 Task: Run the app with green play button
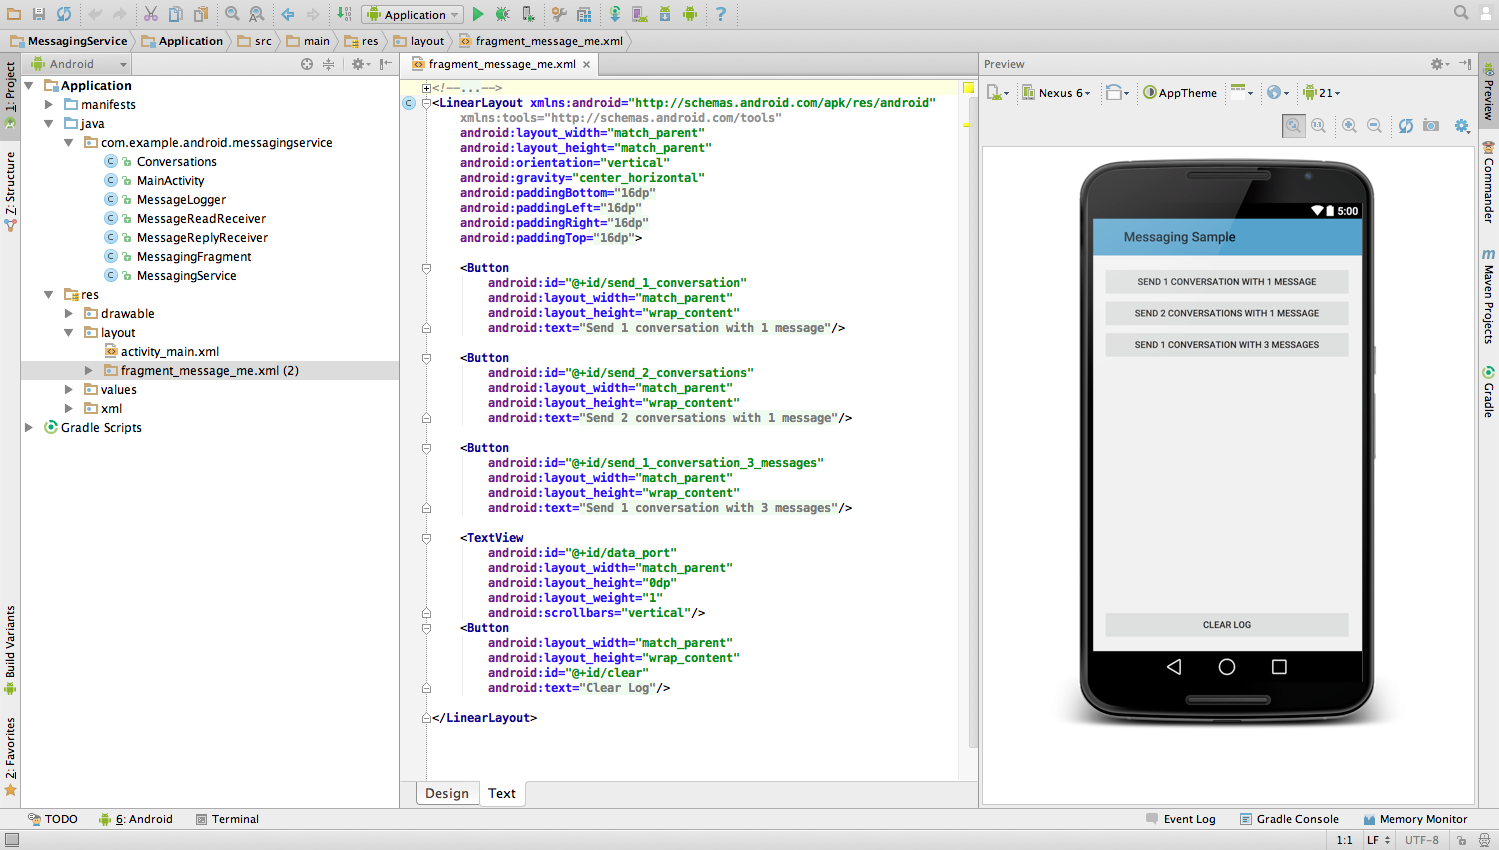click(x=478, y=14)
